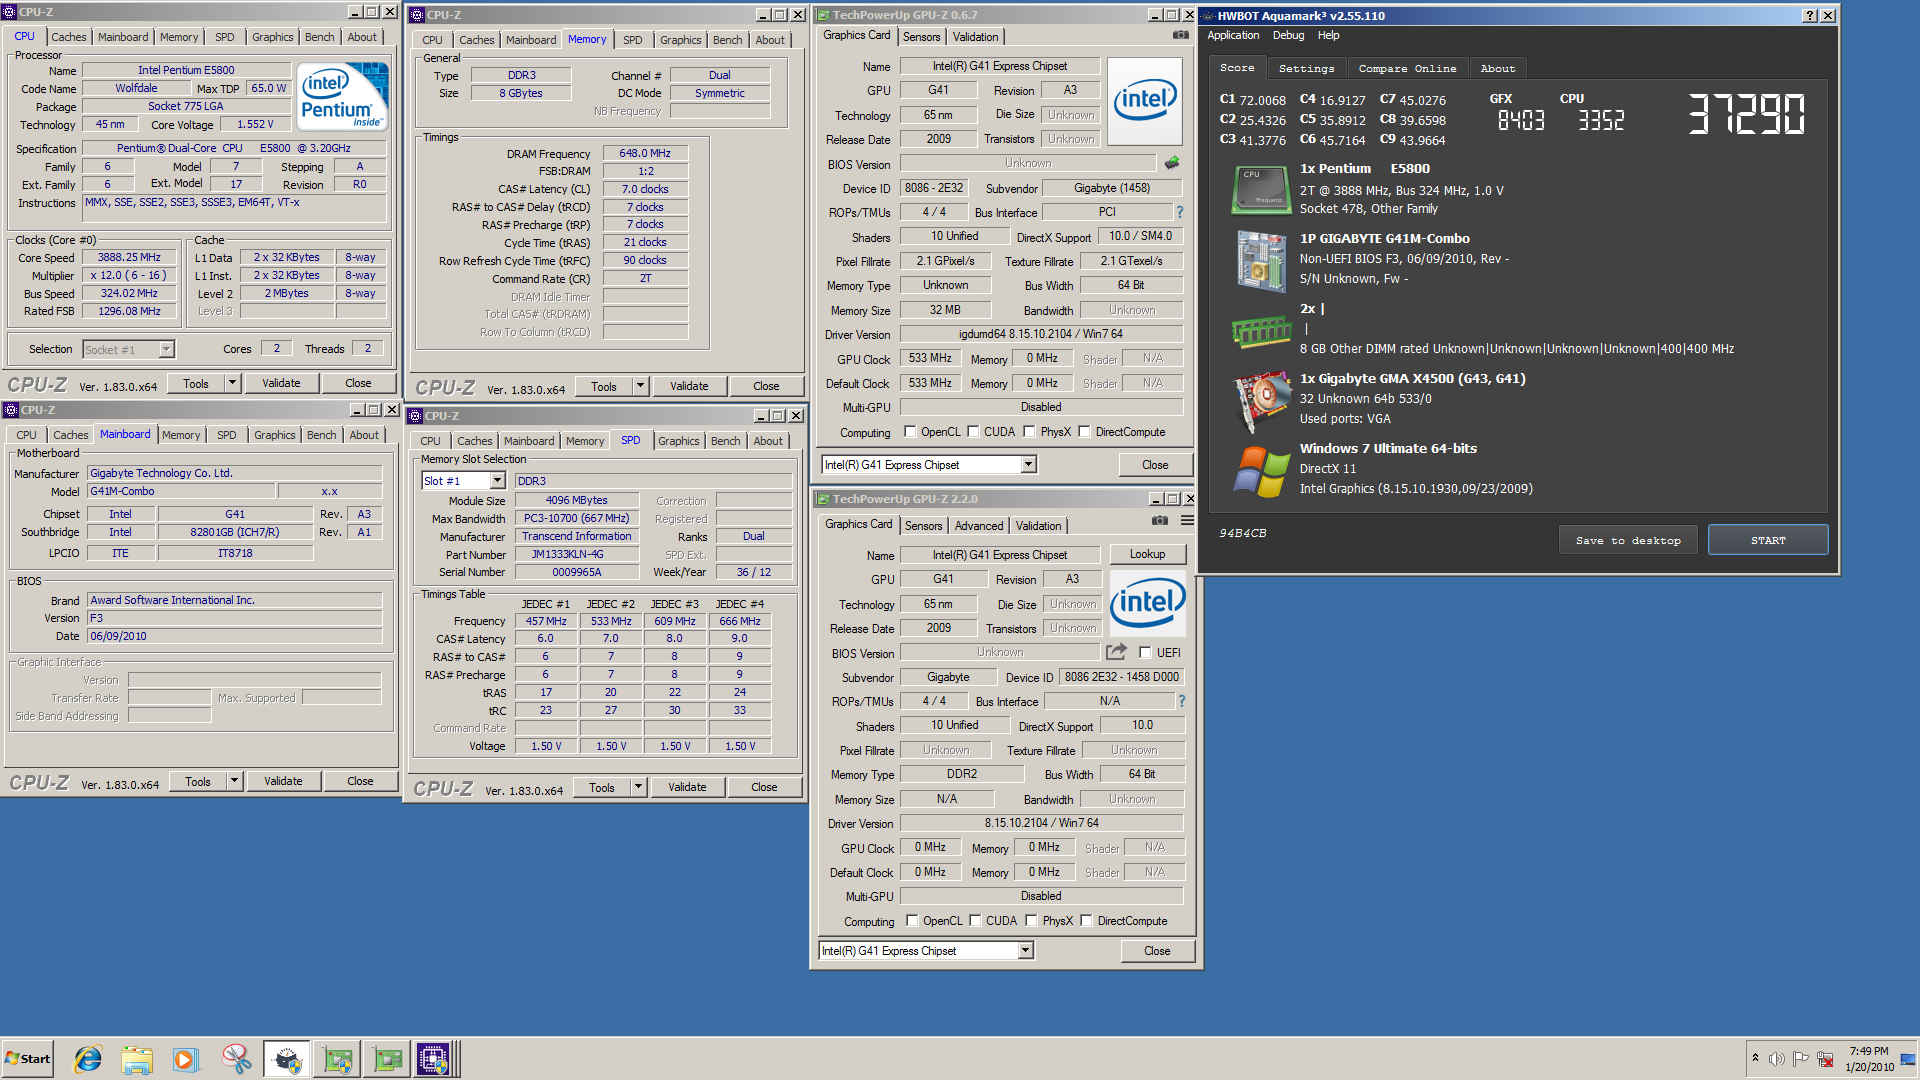Click the Show desktop button in the tray corner
Screen dimensions: 1920x1080
1909,1059
